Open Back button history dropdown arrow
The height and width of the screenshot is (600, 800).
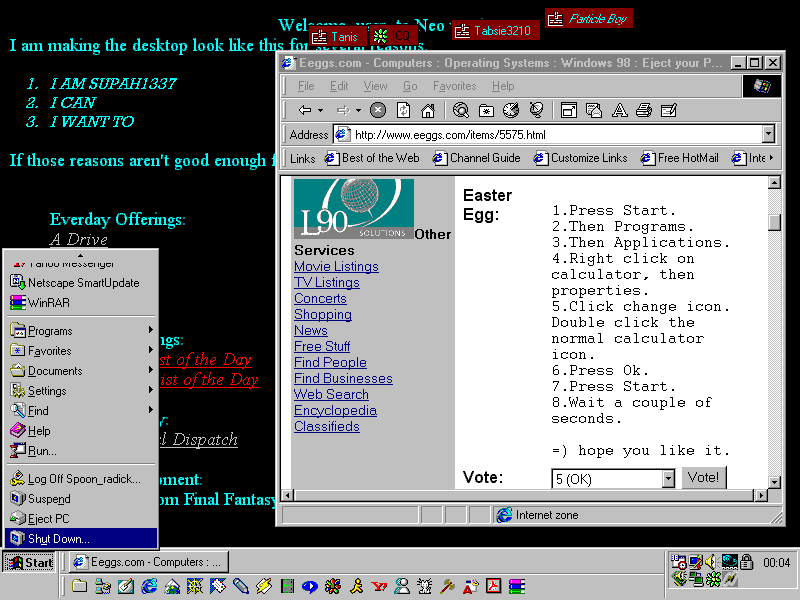point(320,110)
